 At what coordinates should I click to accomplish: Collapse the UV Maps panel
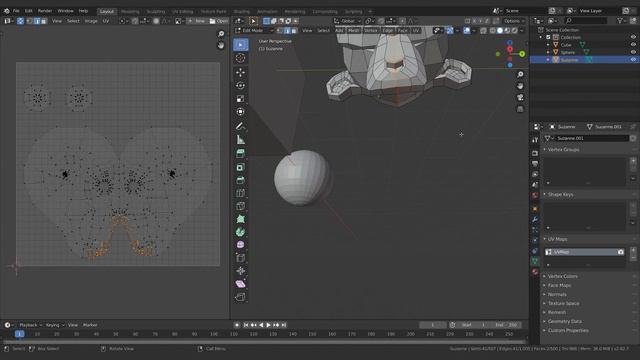[557, 239]
